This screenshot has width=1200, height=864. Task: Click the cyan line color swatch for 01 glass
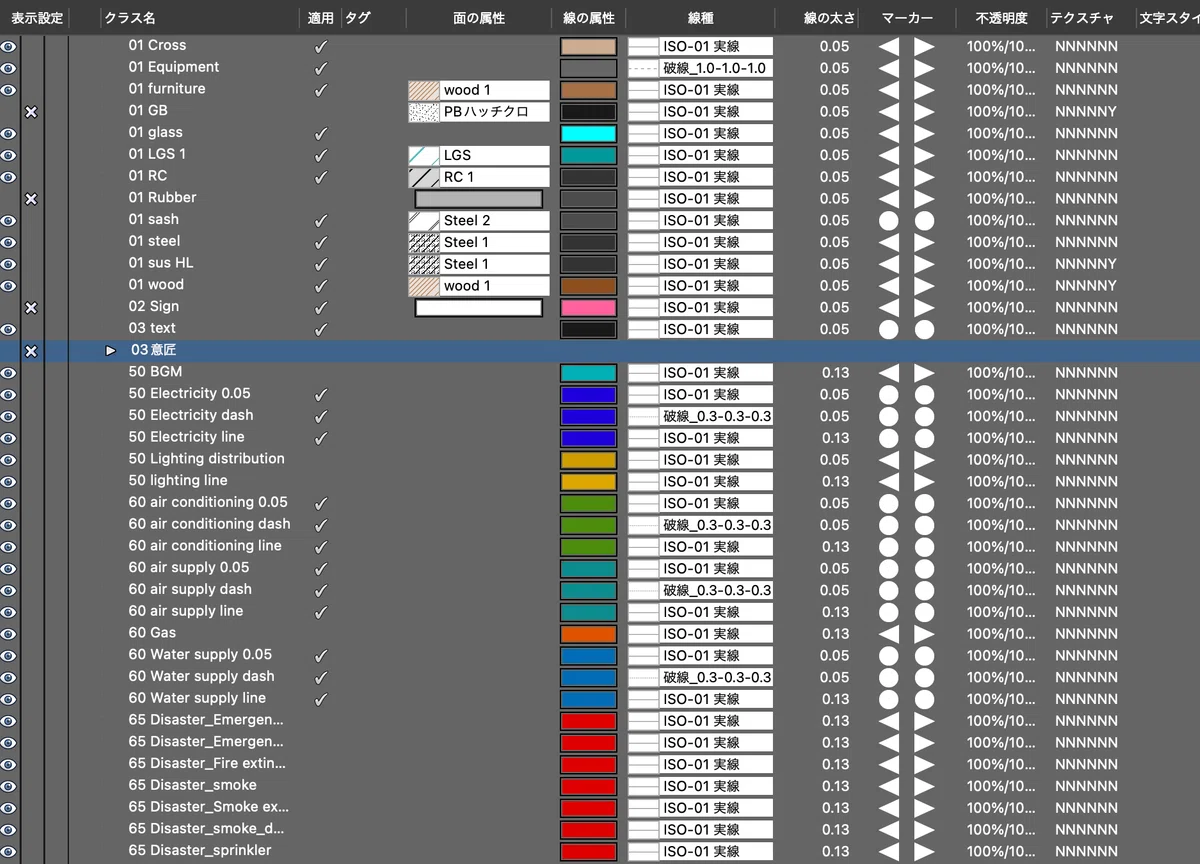588,134
